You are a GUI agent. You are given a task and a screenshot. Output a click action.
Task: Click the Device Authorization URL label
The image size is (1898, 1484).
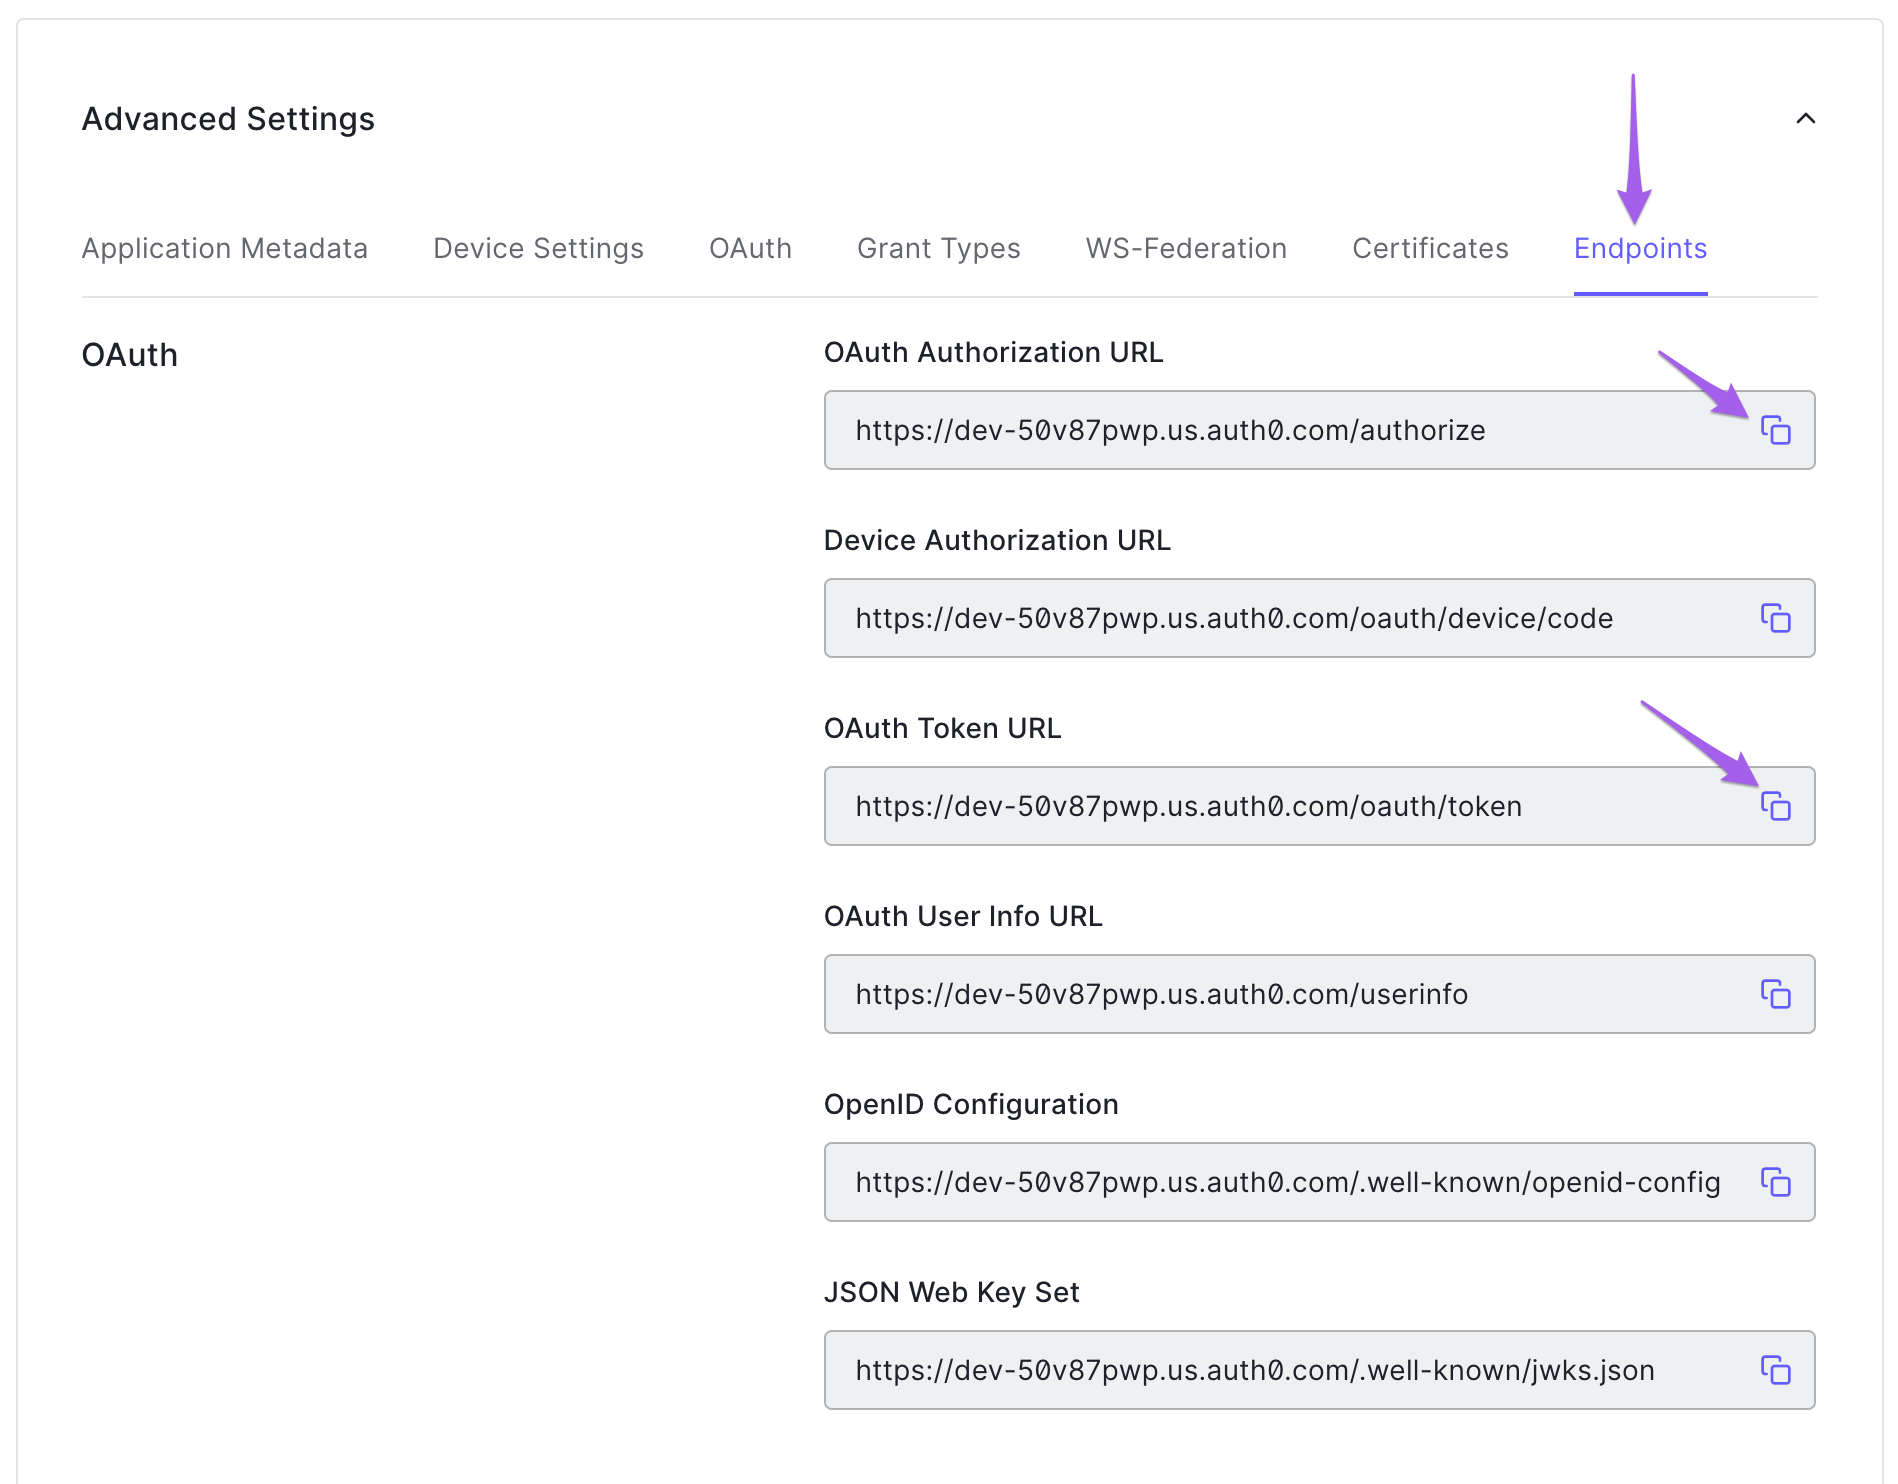tap(997, 540)
